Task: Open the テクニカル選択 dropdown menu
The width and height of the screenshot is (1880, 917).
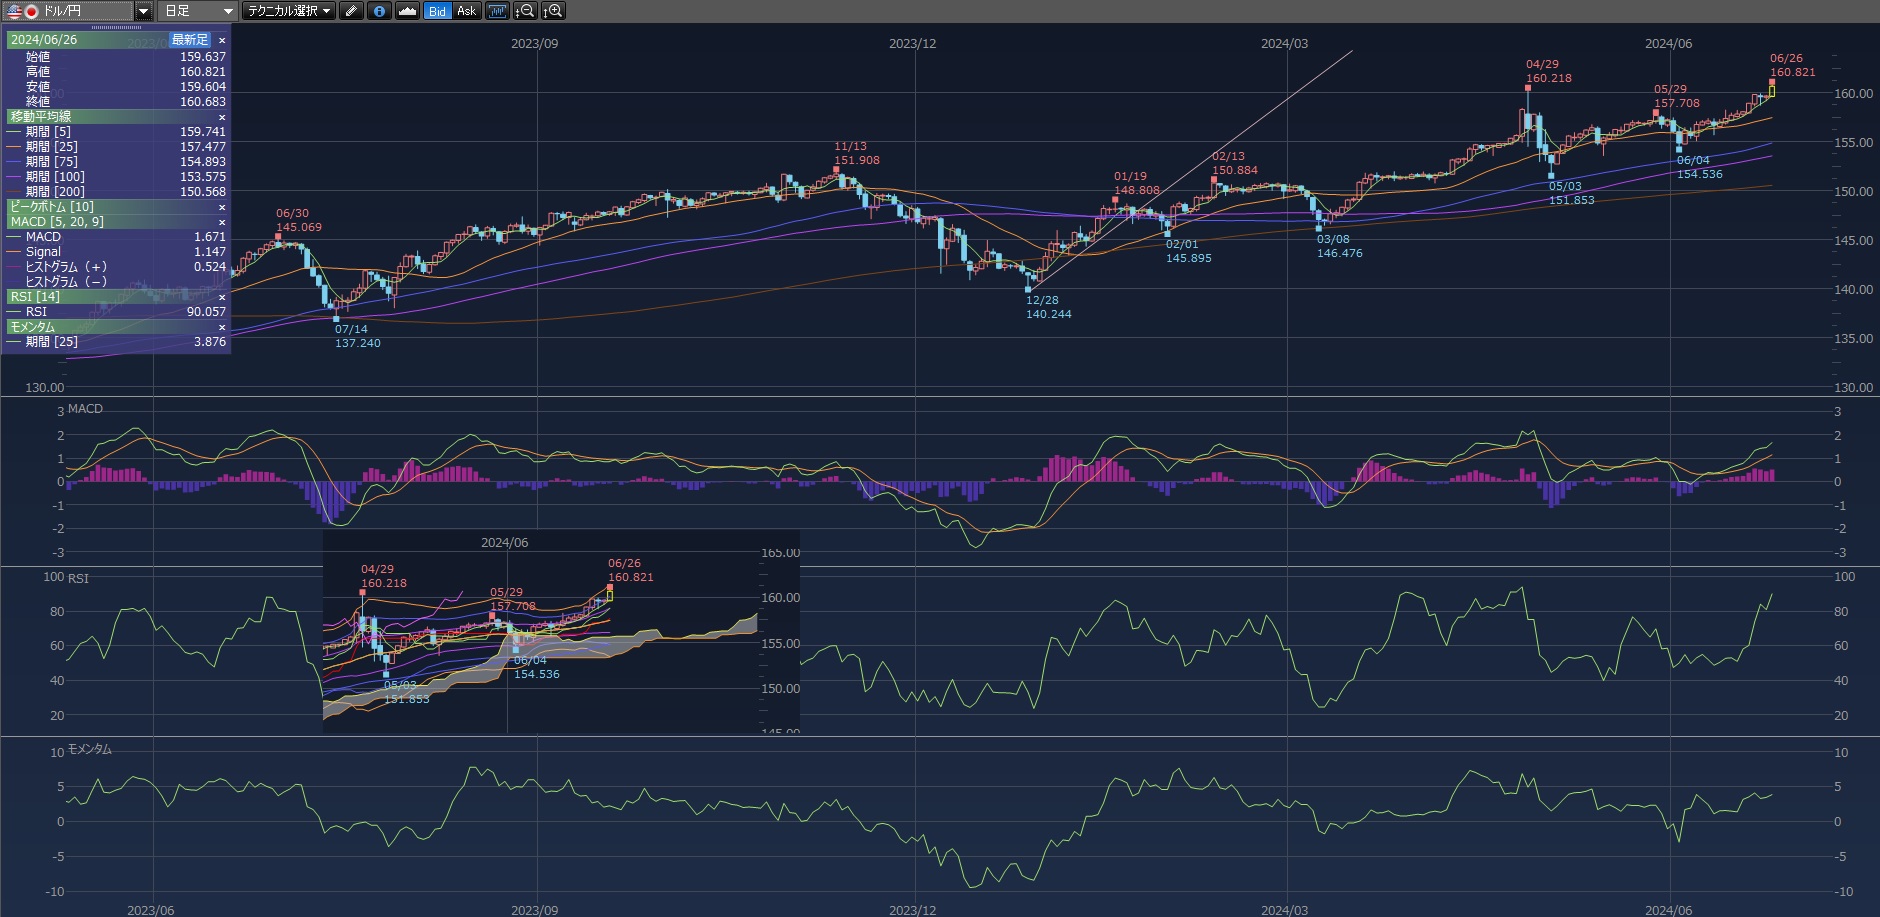Action: coord(288,11)
